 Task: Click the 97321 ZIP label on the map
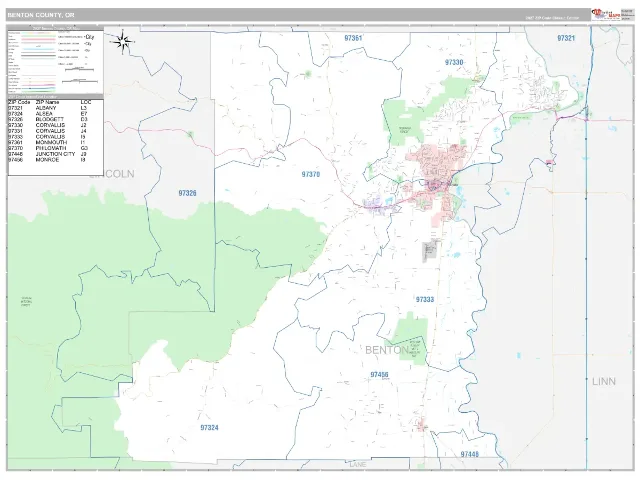[566, 38]
